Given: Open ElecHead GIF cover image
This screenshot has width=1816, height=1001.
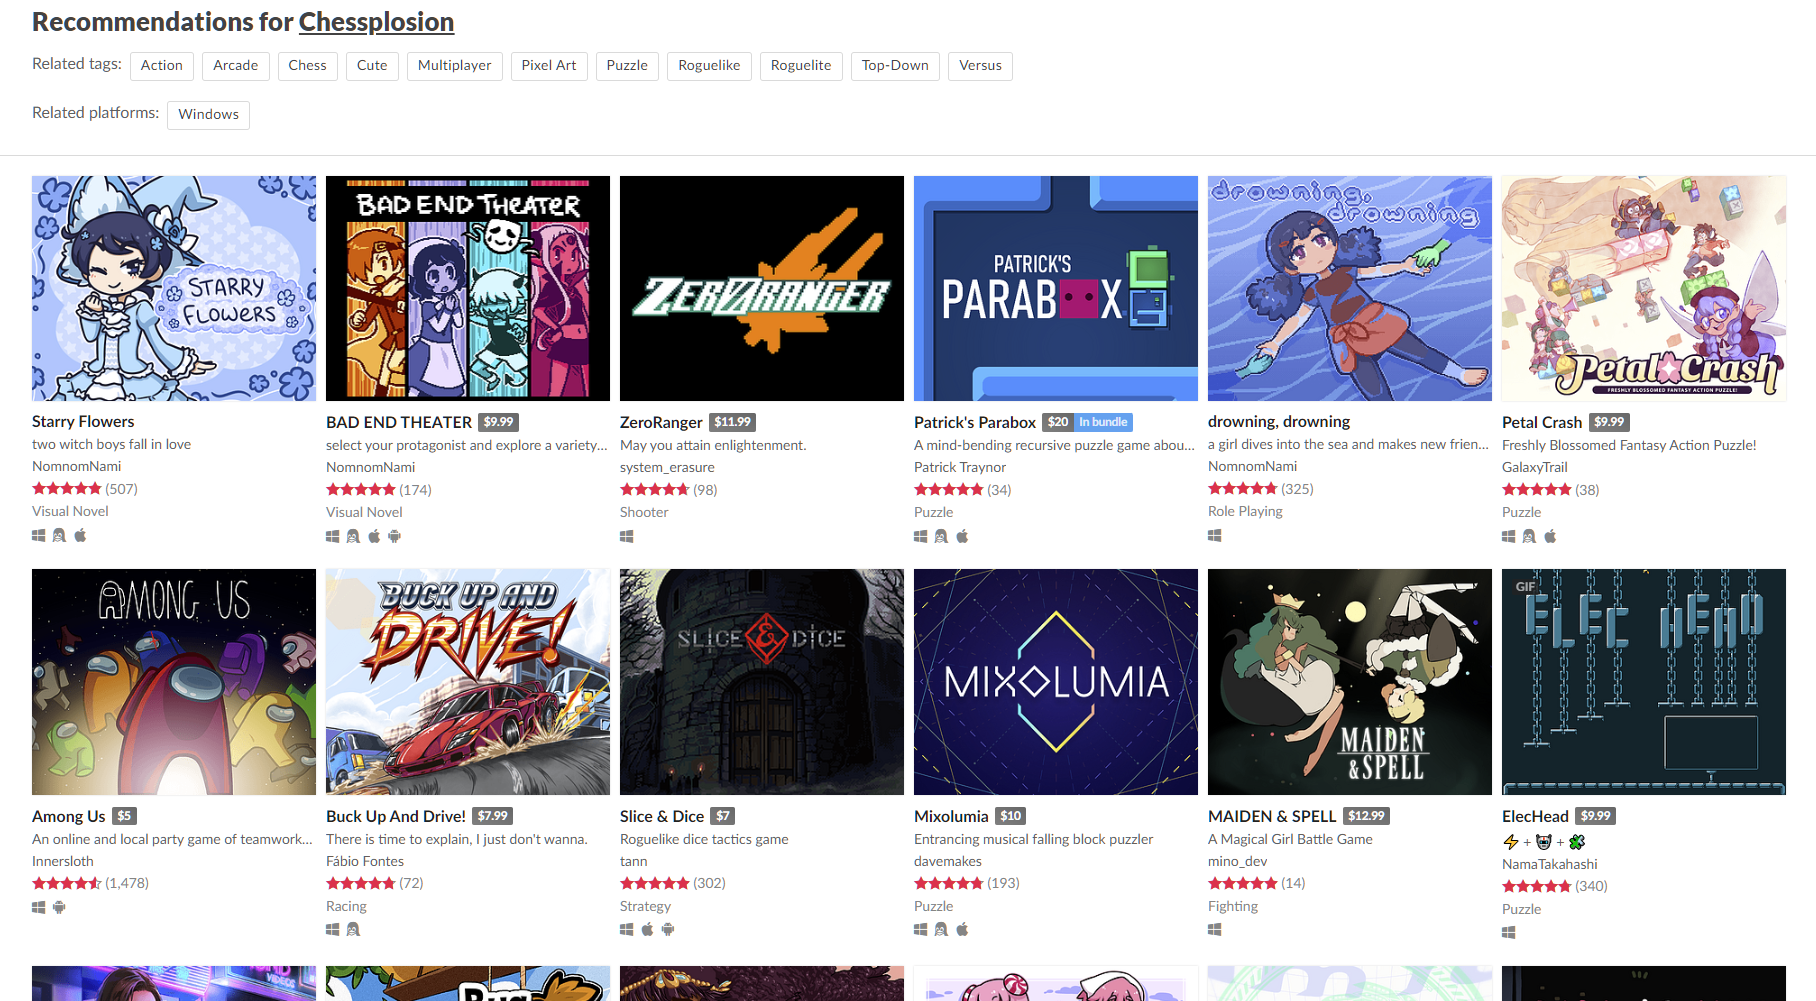Looking at the screenshot, I should 1644,682.
